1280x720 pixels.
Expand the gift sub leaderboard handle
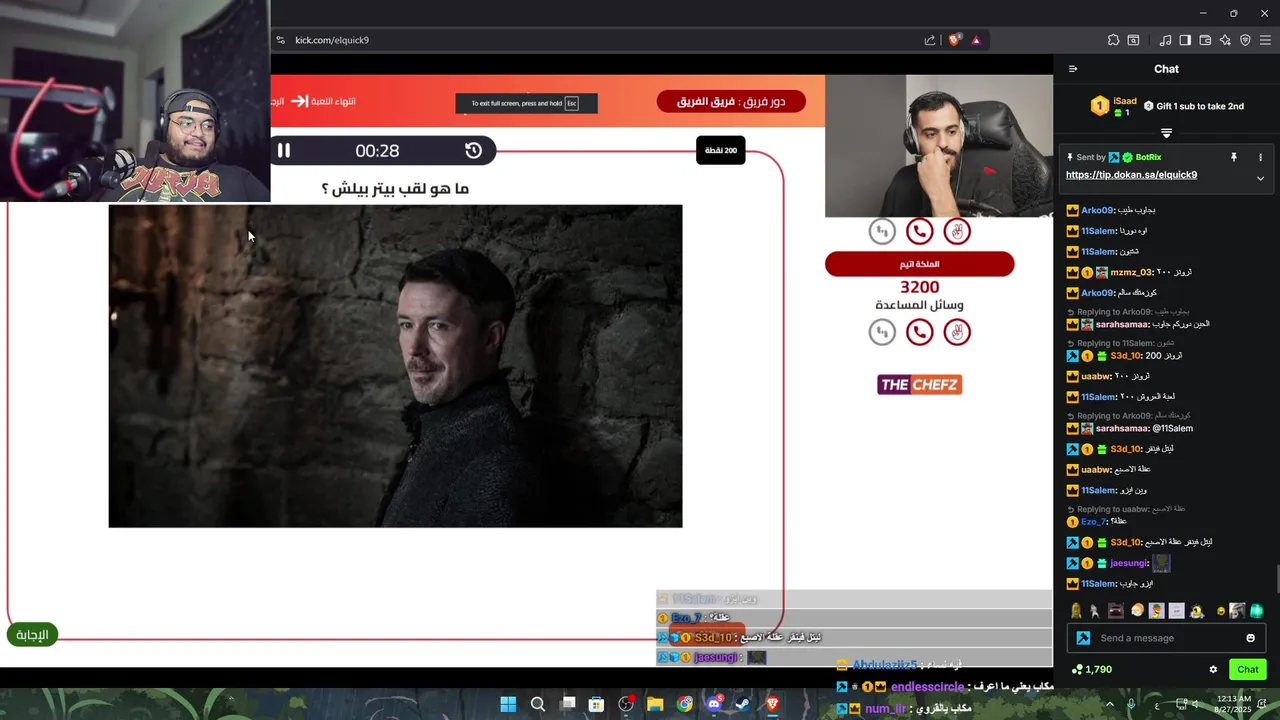pyautogui.click(x=1166, y=133)
